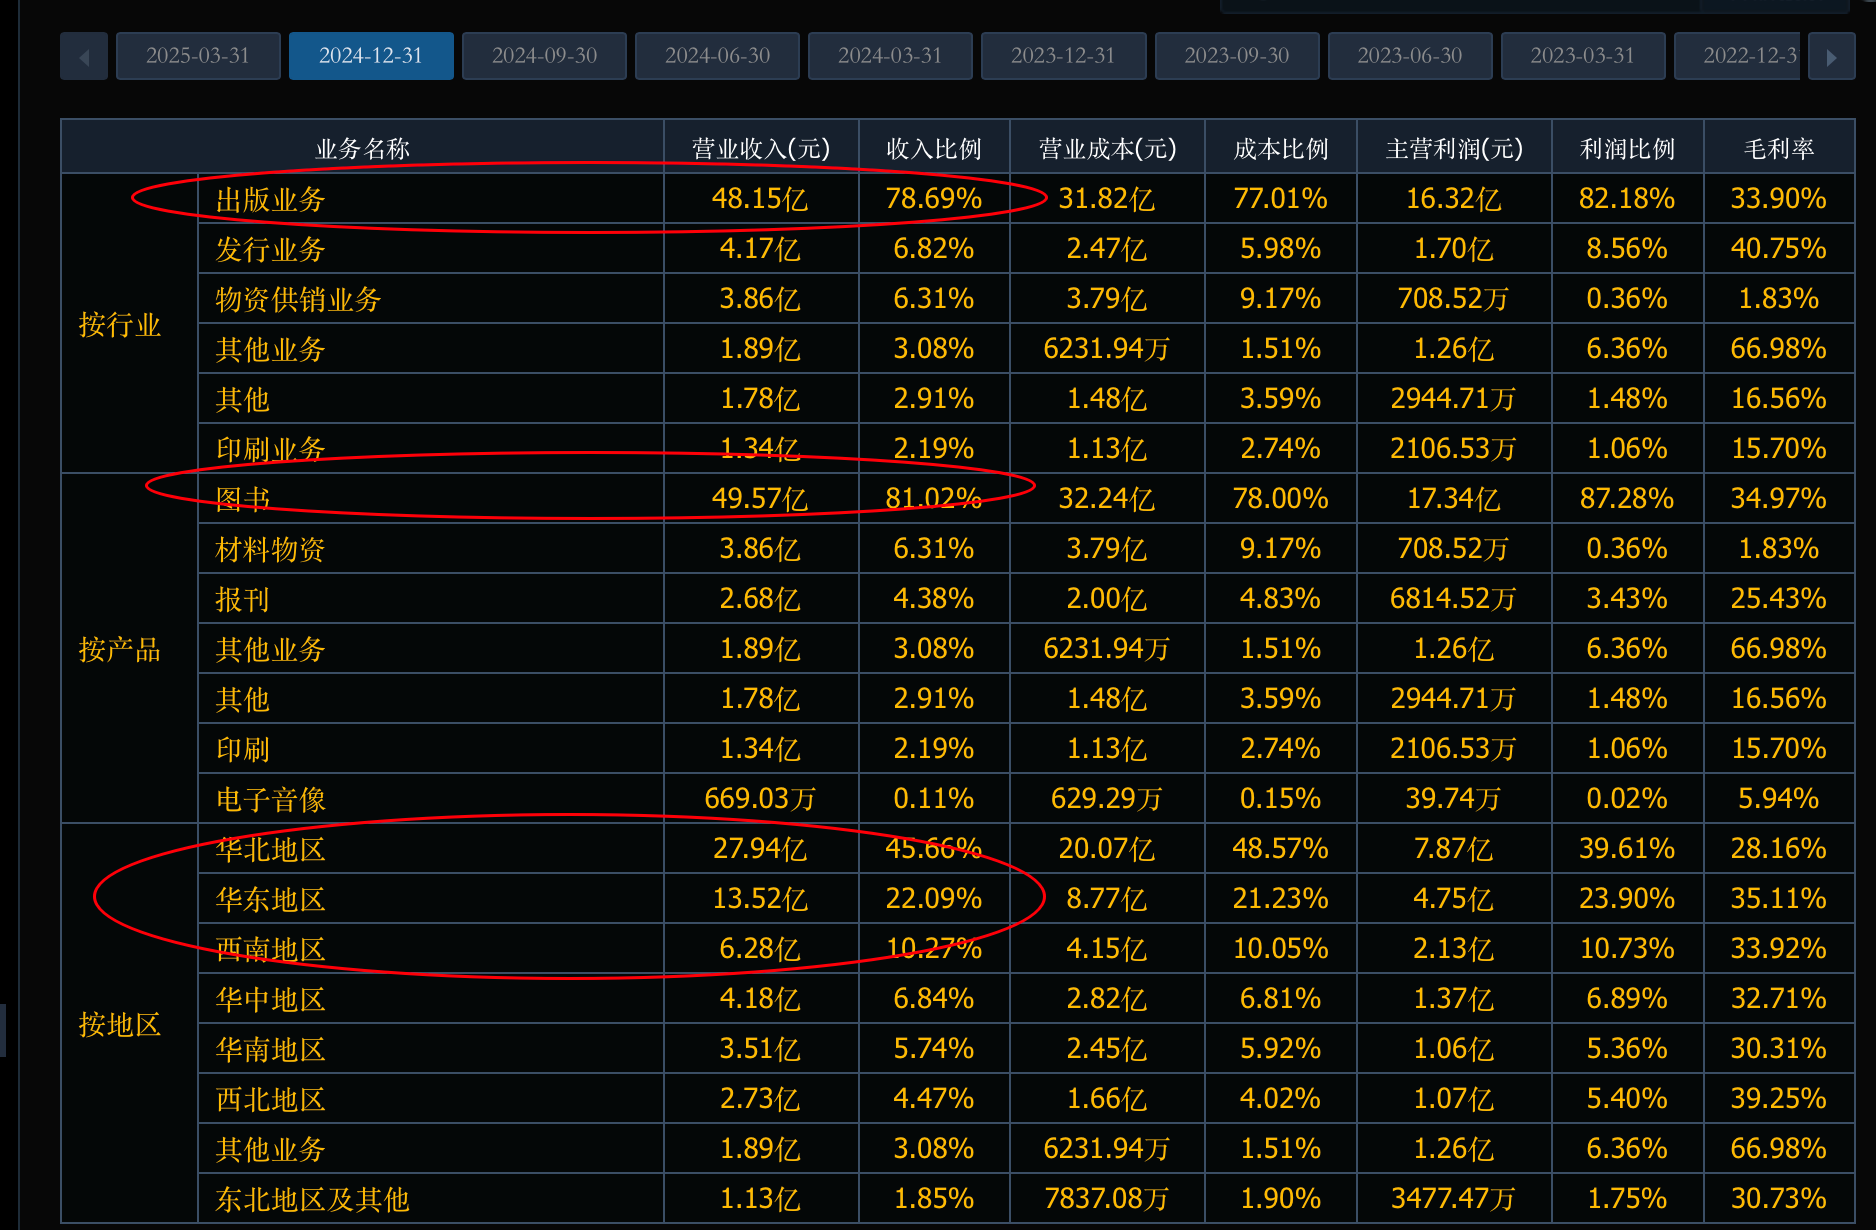Screen dimensions: 1876x1230
Task: Select the partially visible 2022-12-31 tab
Action: coord(1738,56)
